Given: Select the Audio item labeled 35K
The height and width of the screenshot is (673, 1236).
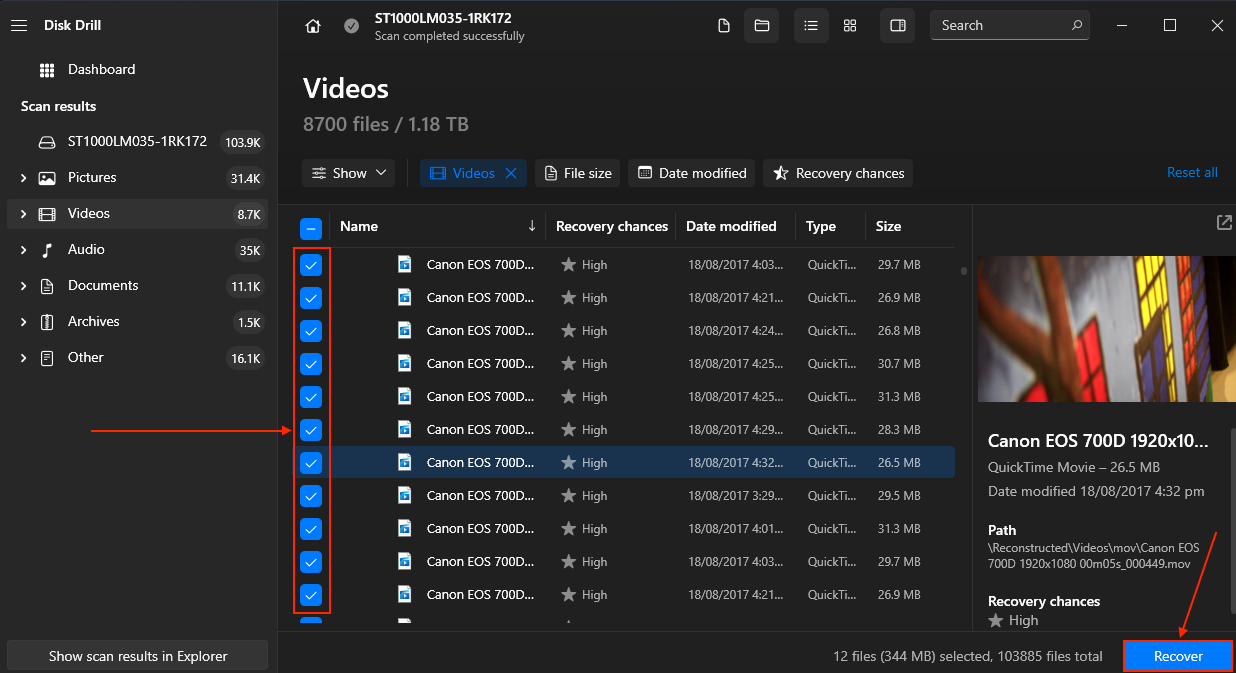Looking at the screenshot, I should pos(138,250).
